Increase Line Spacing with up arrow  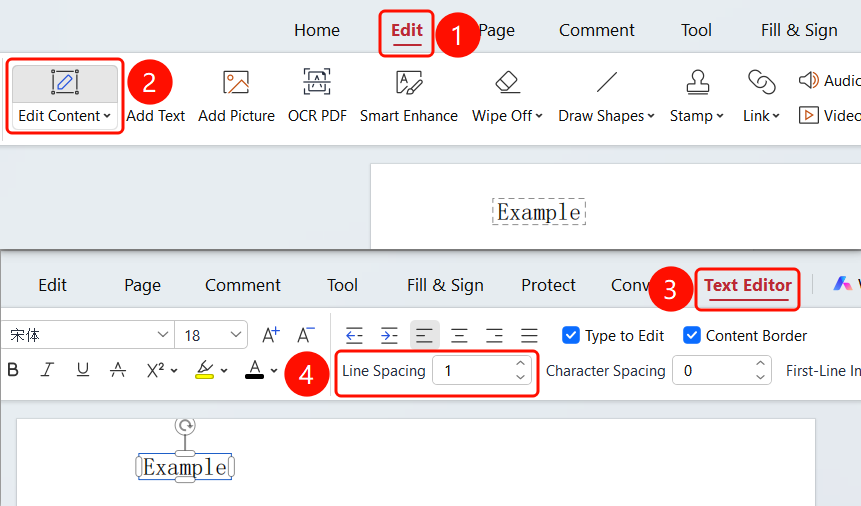pyautogui.click(x=521, y=364)
